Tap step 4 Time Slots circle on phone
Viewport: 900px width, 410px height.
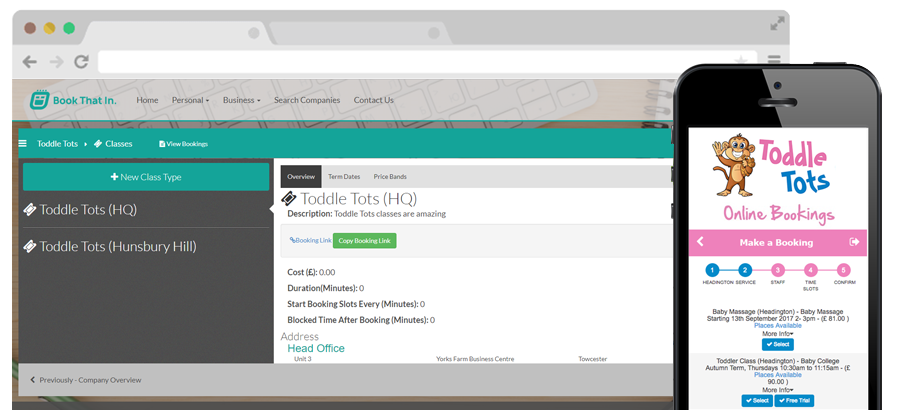click(810, 270)
